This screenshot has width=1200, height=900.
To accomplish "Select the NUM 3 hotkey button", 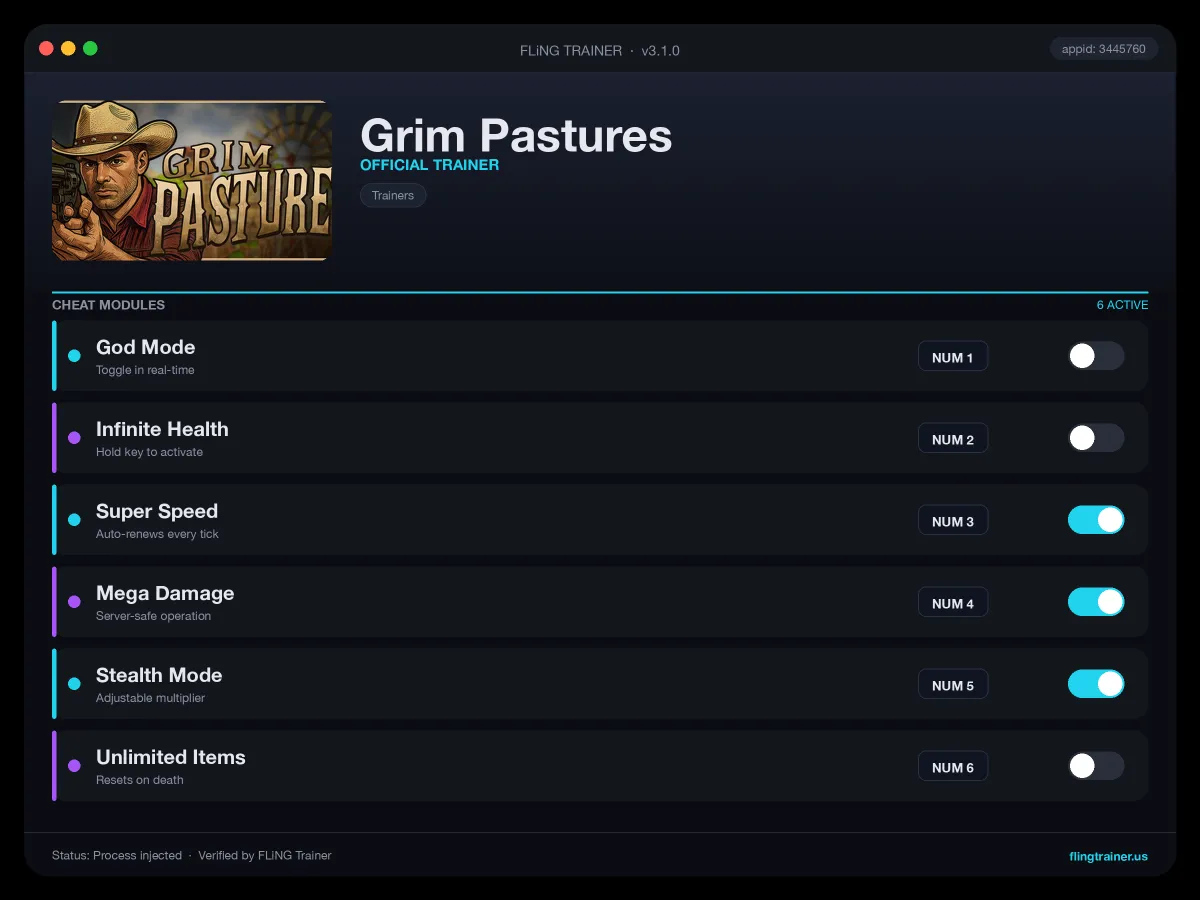I will coord(953,521).
